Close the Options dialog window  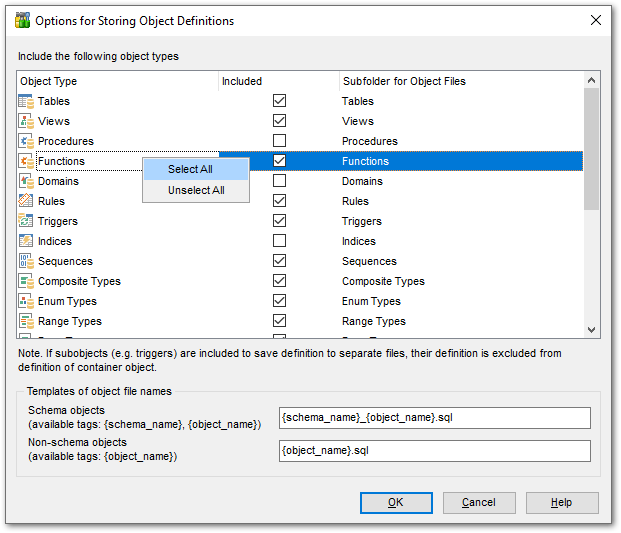tap(596, 20)
